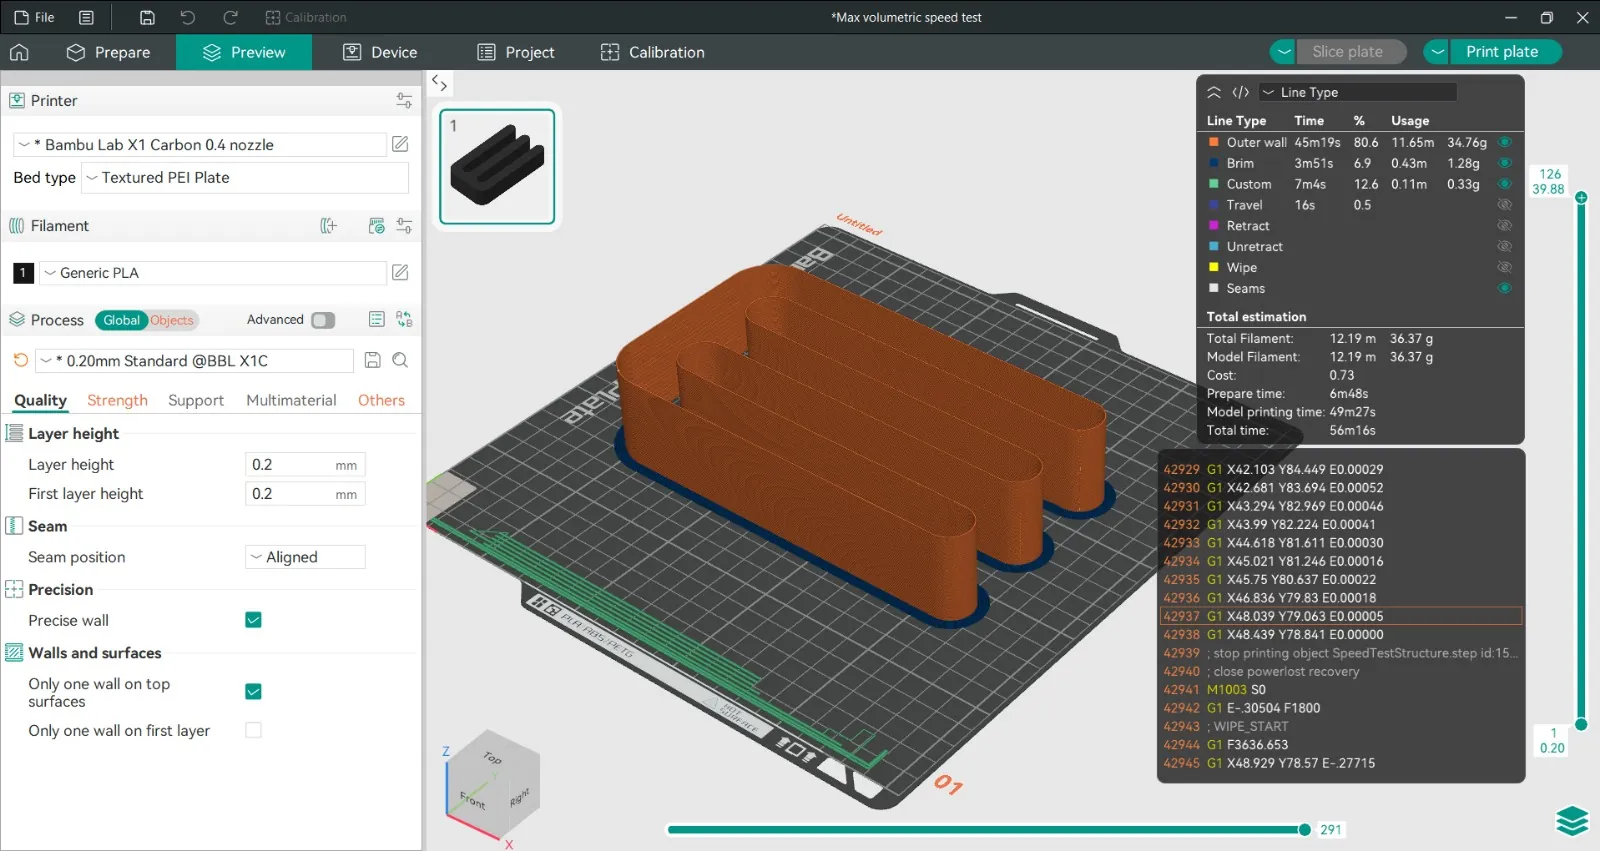The height and width of the screenshot is (851, 1600).
Task: Click the horizontal move slider handle
Action: click(1304, 829)
